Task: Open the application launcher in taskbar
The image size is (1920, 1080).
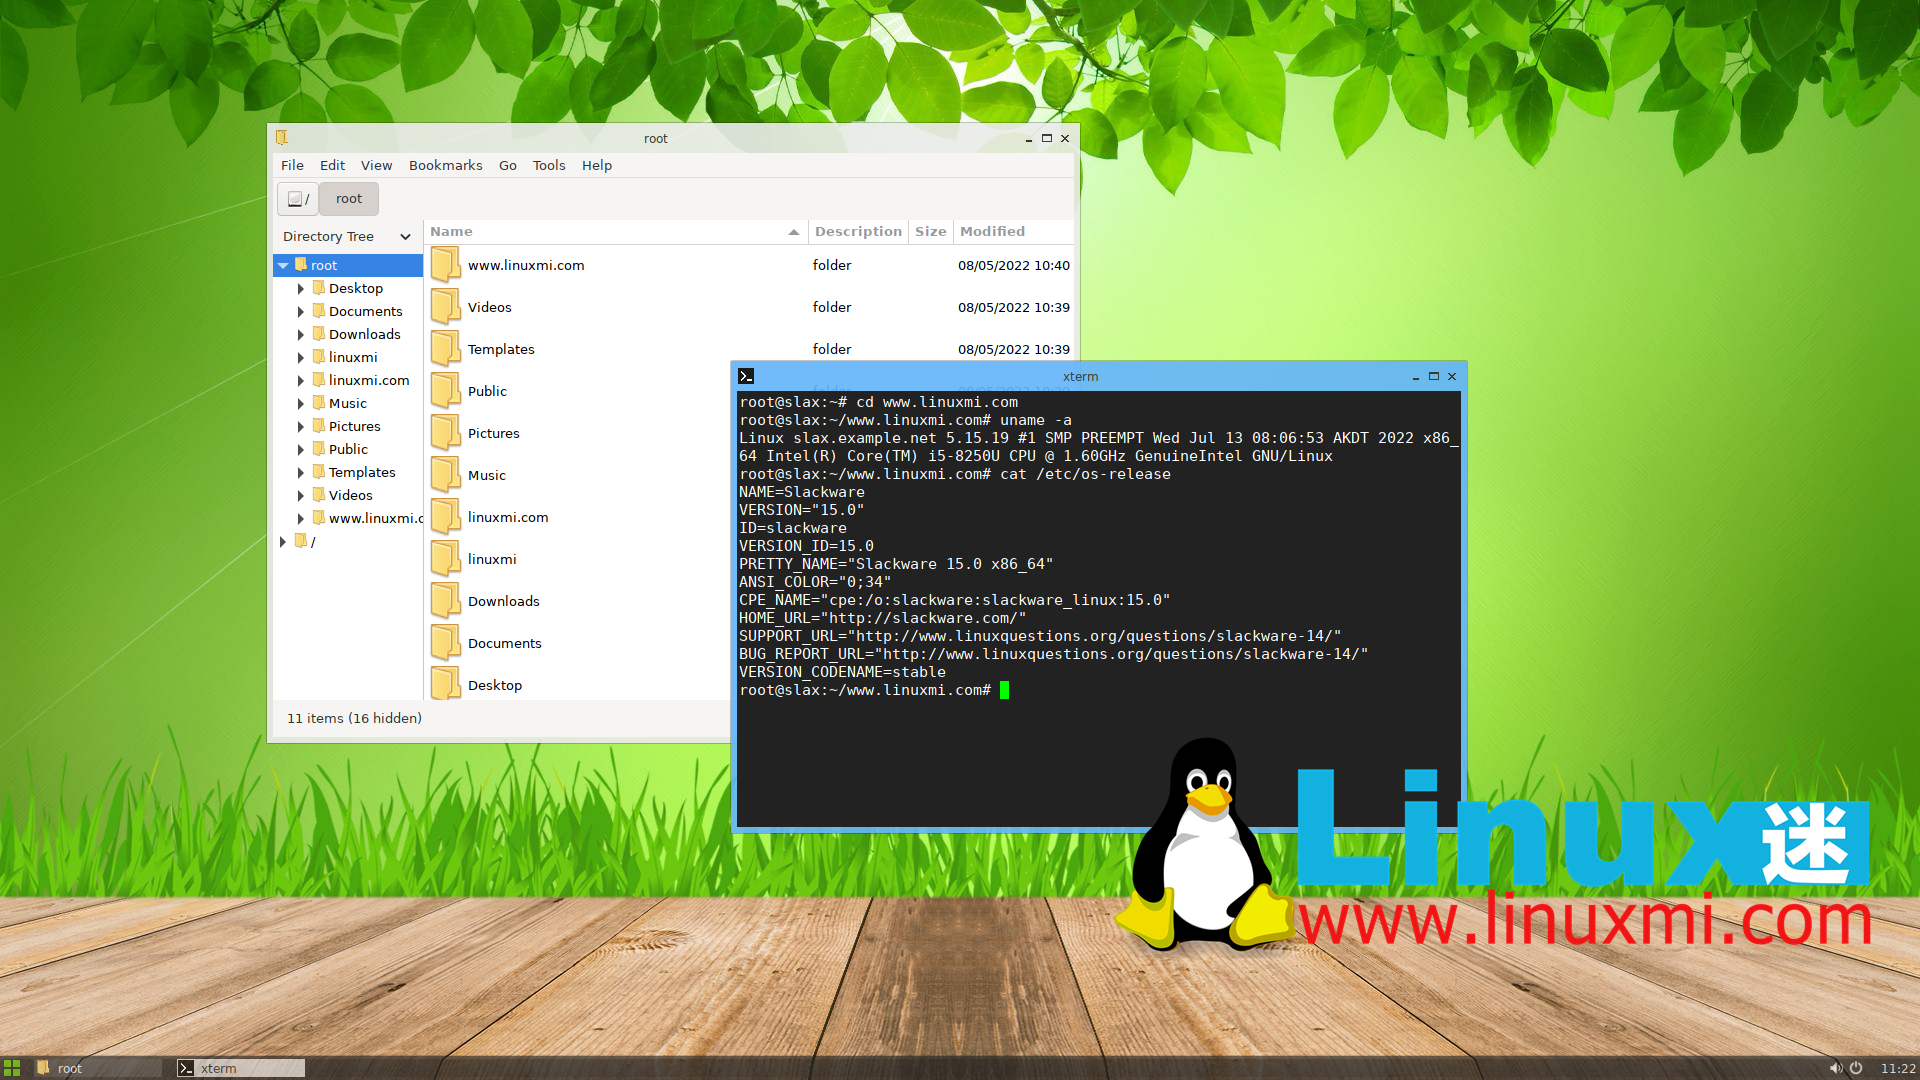Action: (x=11, y=1068)
